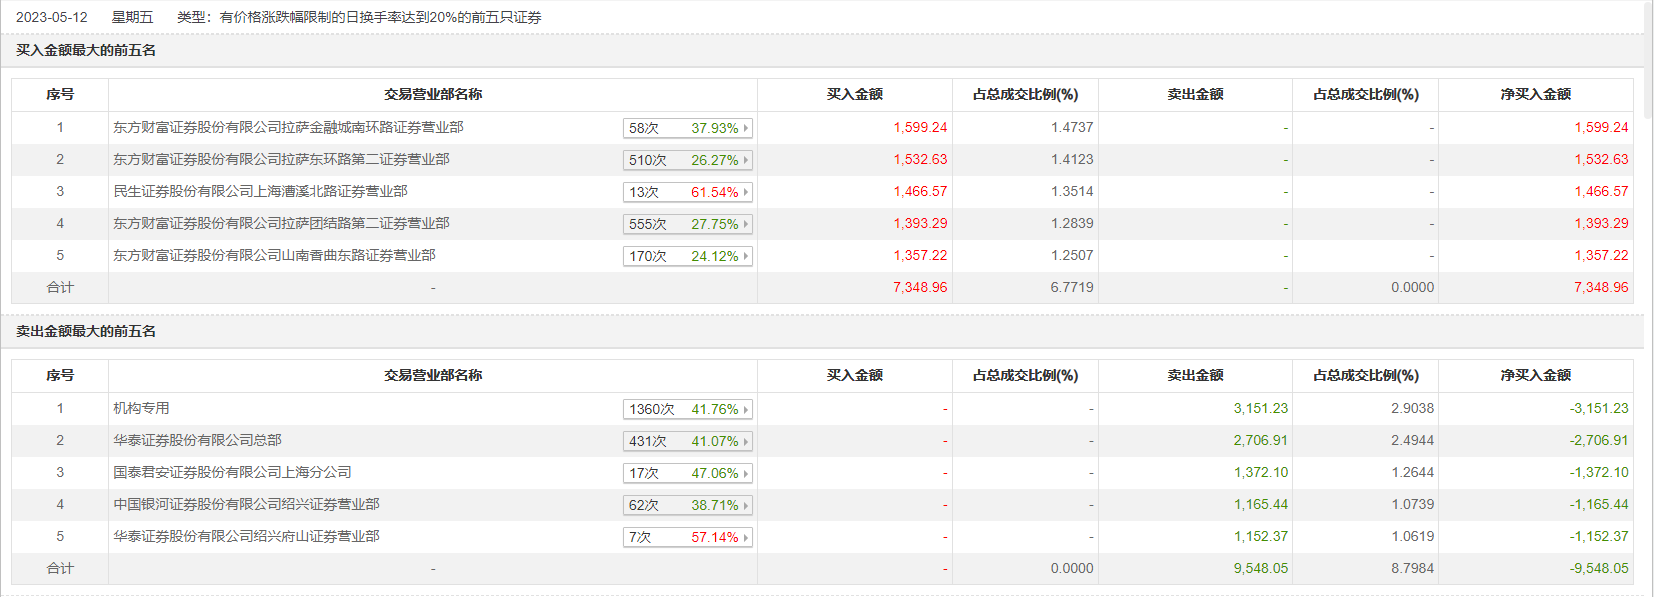Expand the 58次 37.93% stats arrow

(746, 128)
